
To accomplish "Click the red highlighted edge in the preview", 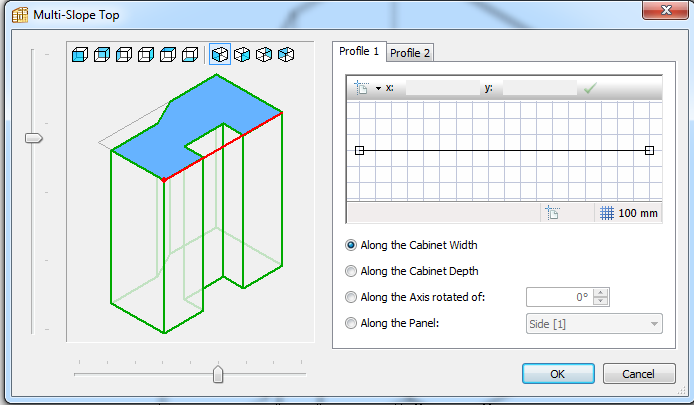I will pyautogui.click(x=223, y=146).
